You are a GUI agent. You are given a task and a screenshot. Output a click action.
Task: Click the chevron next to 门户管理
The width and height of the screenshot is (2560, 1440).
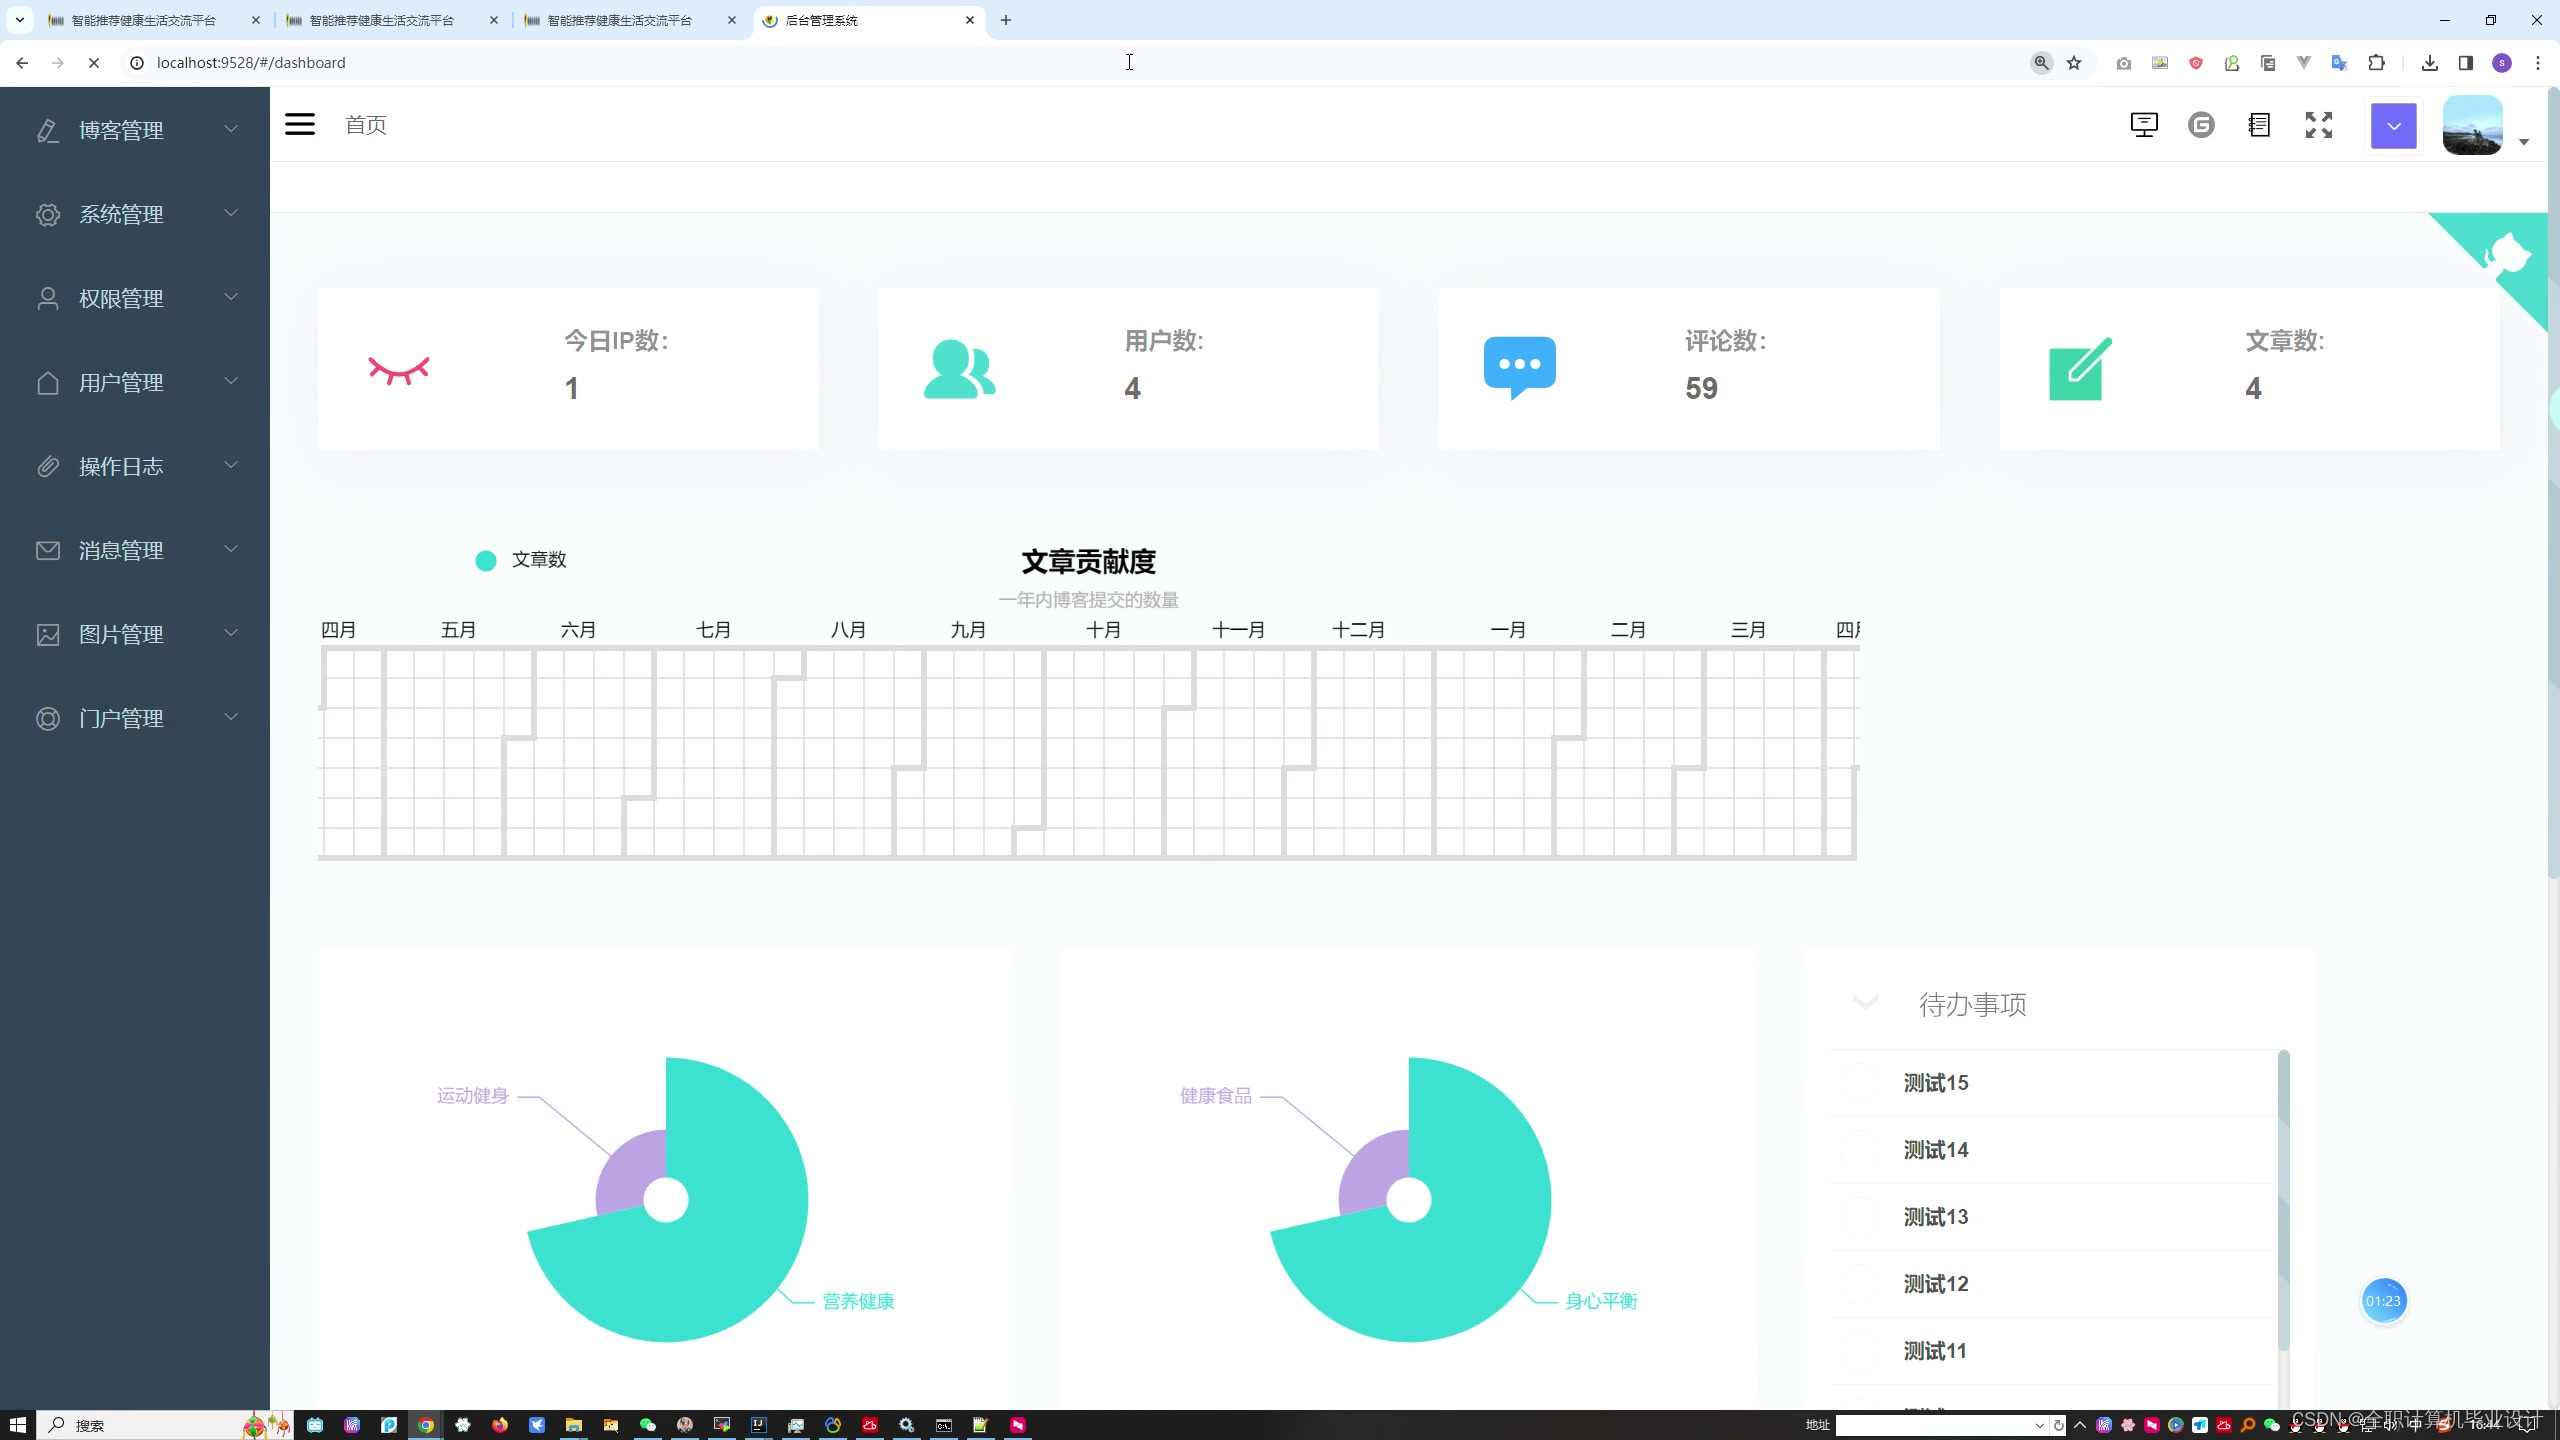click(231, 716)
